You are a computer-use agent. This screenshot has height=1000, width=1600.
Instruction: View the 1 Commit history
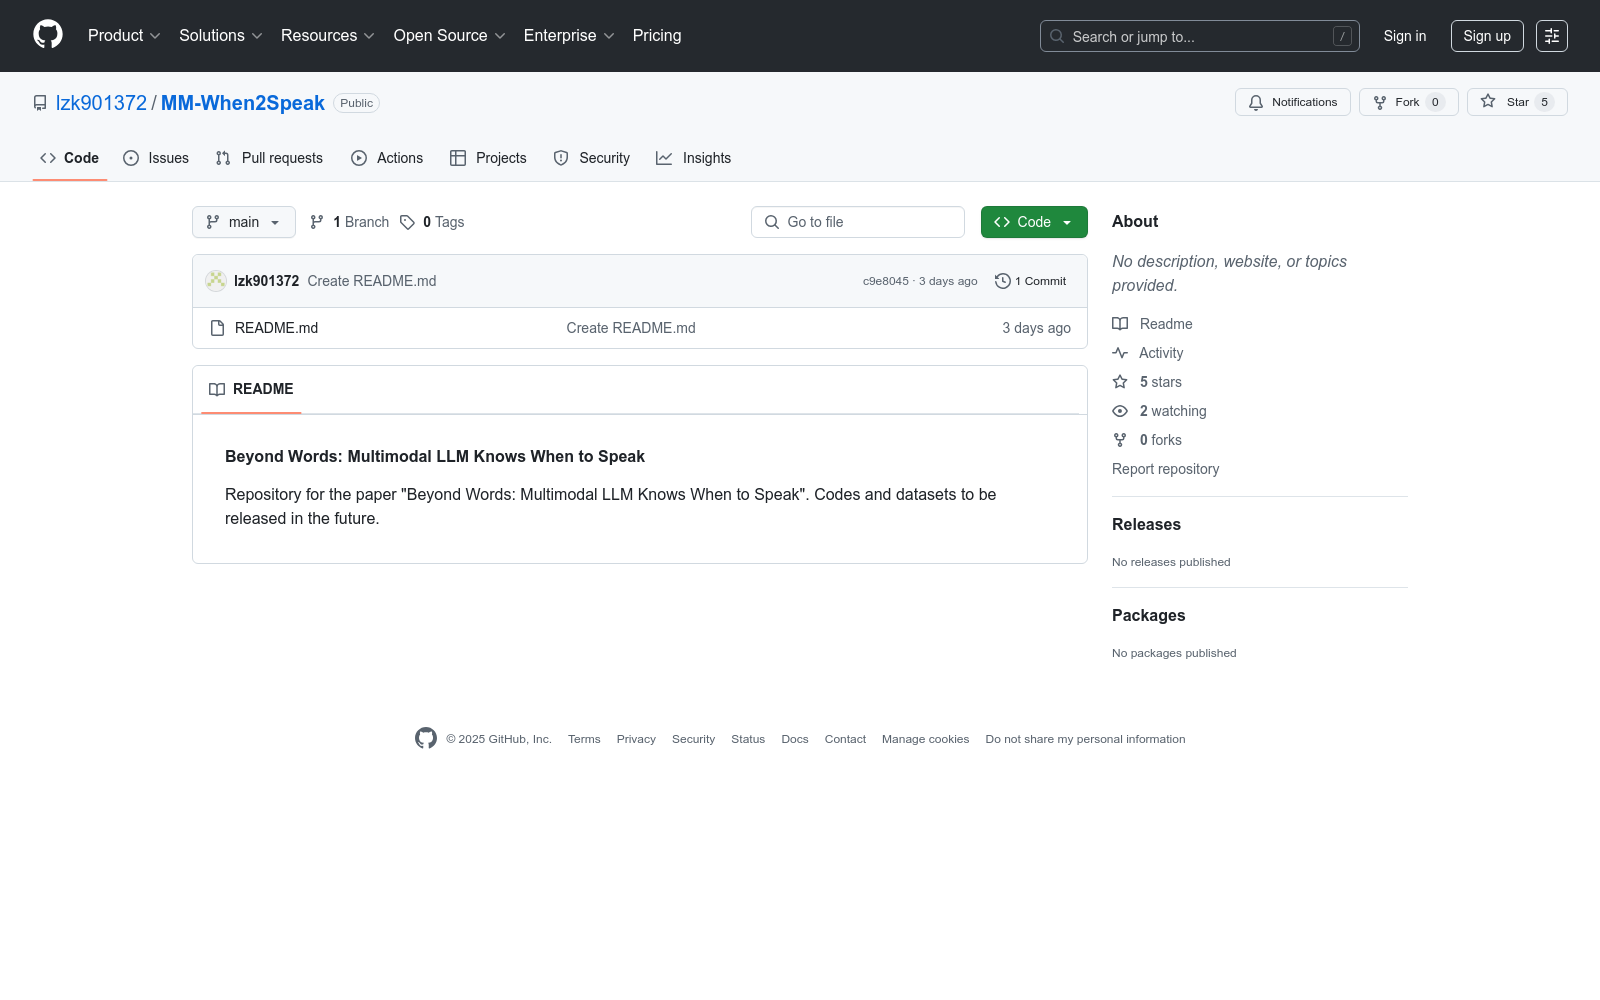[1031, 281]
